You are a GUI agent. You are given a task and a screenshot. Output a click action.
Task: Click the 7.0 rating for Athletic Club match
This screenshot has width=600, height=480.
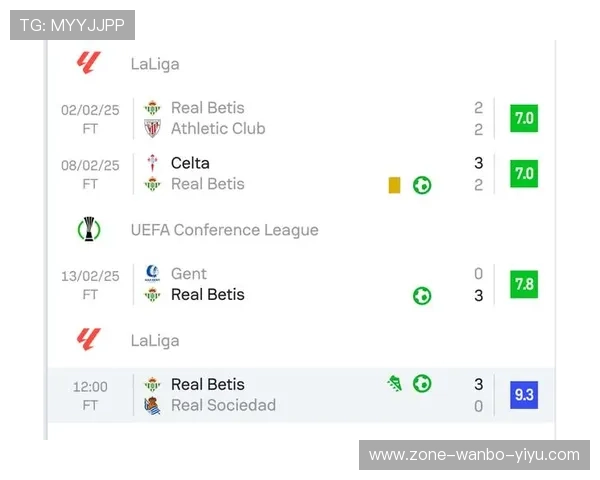click(523, 118)
